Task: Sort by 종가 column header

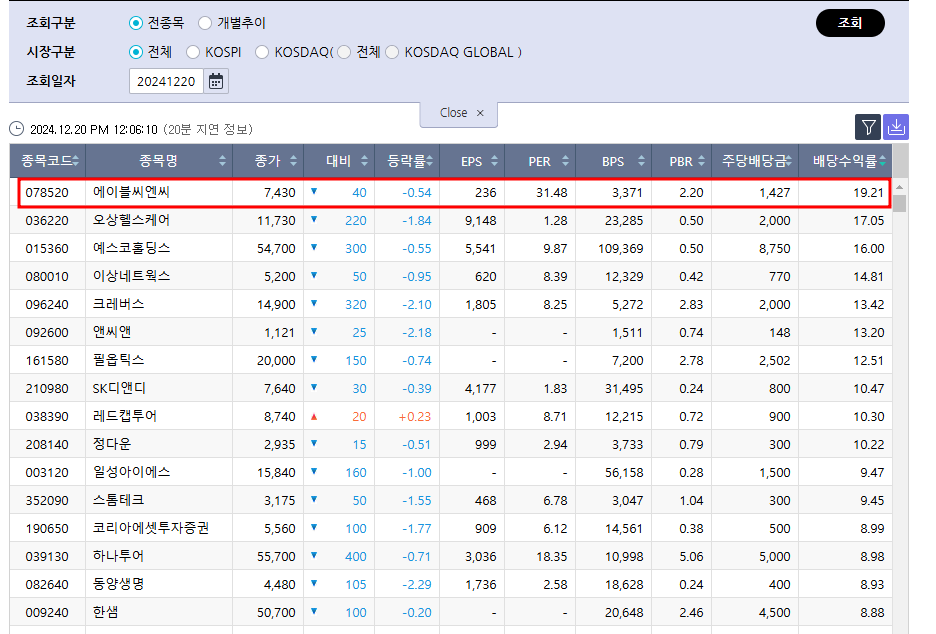Action: (269, 161)
